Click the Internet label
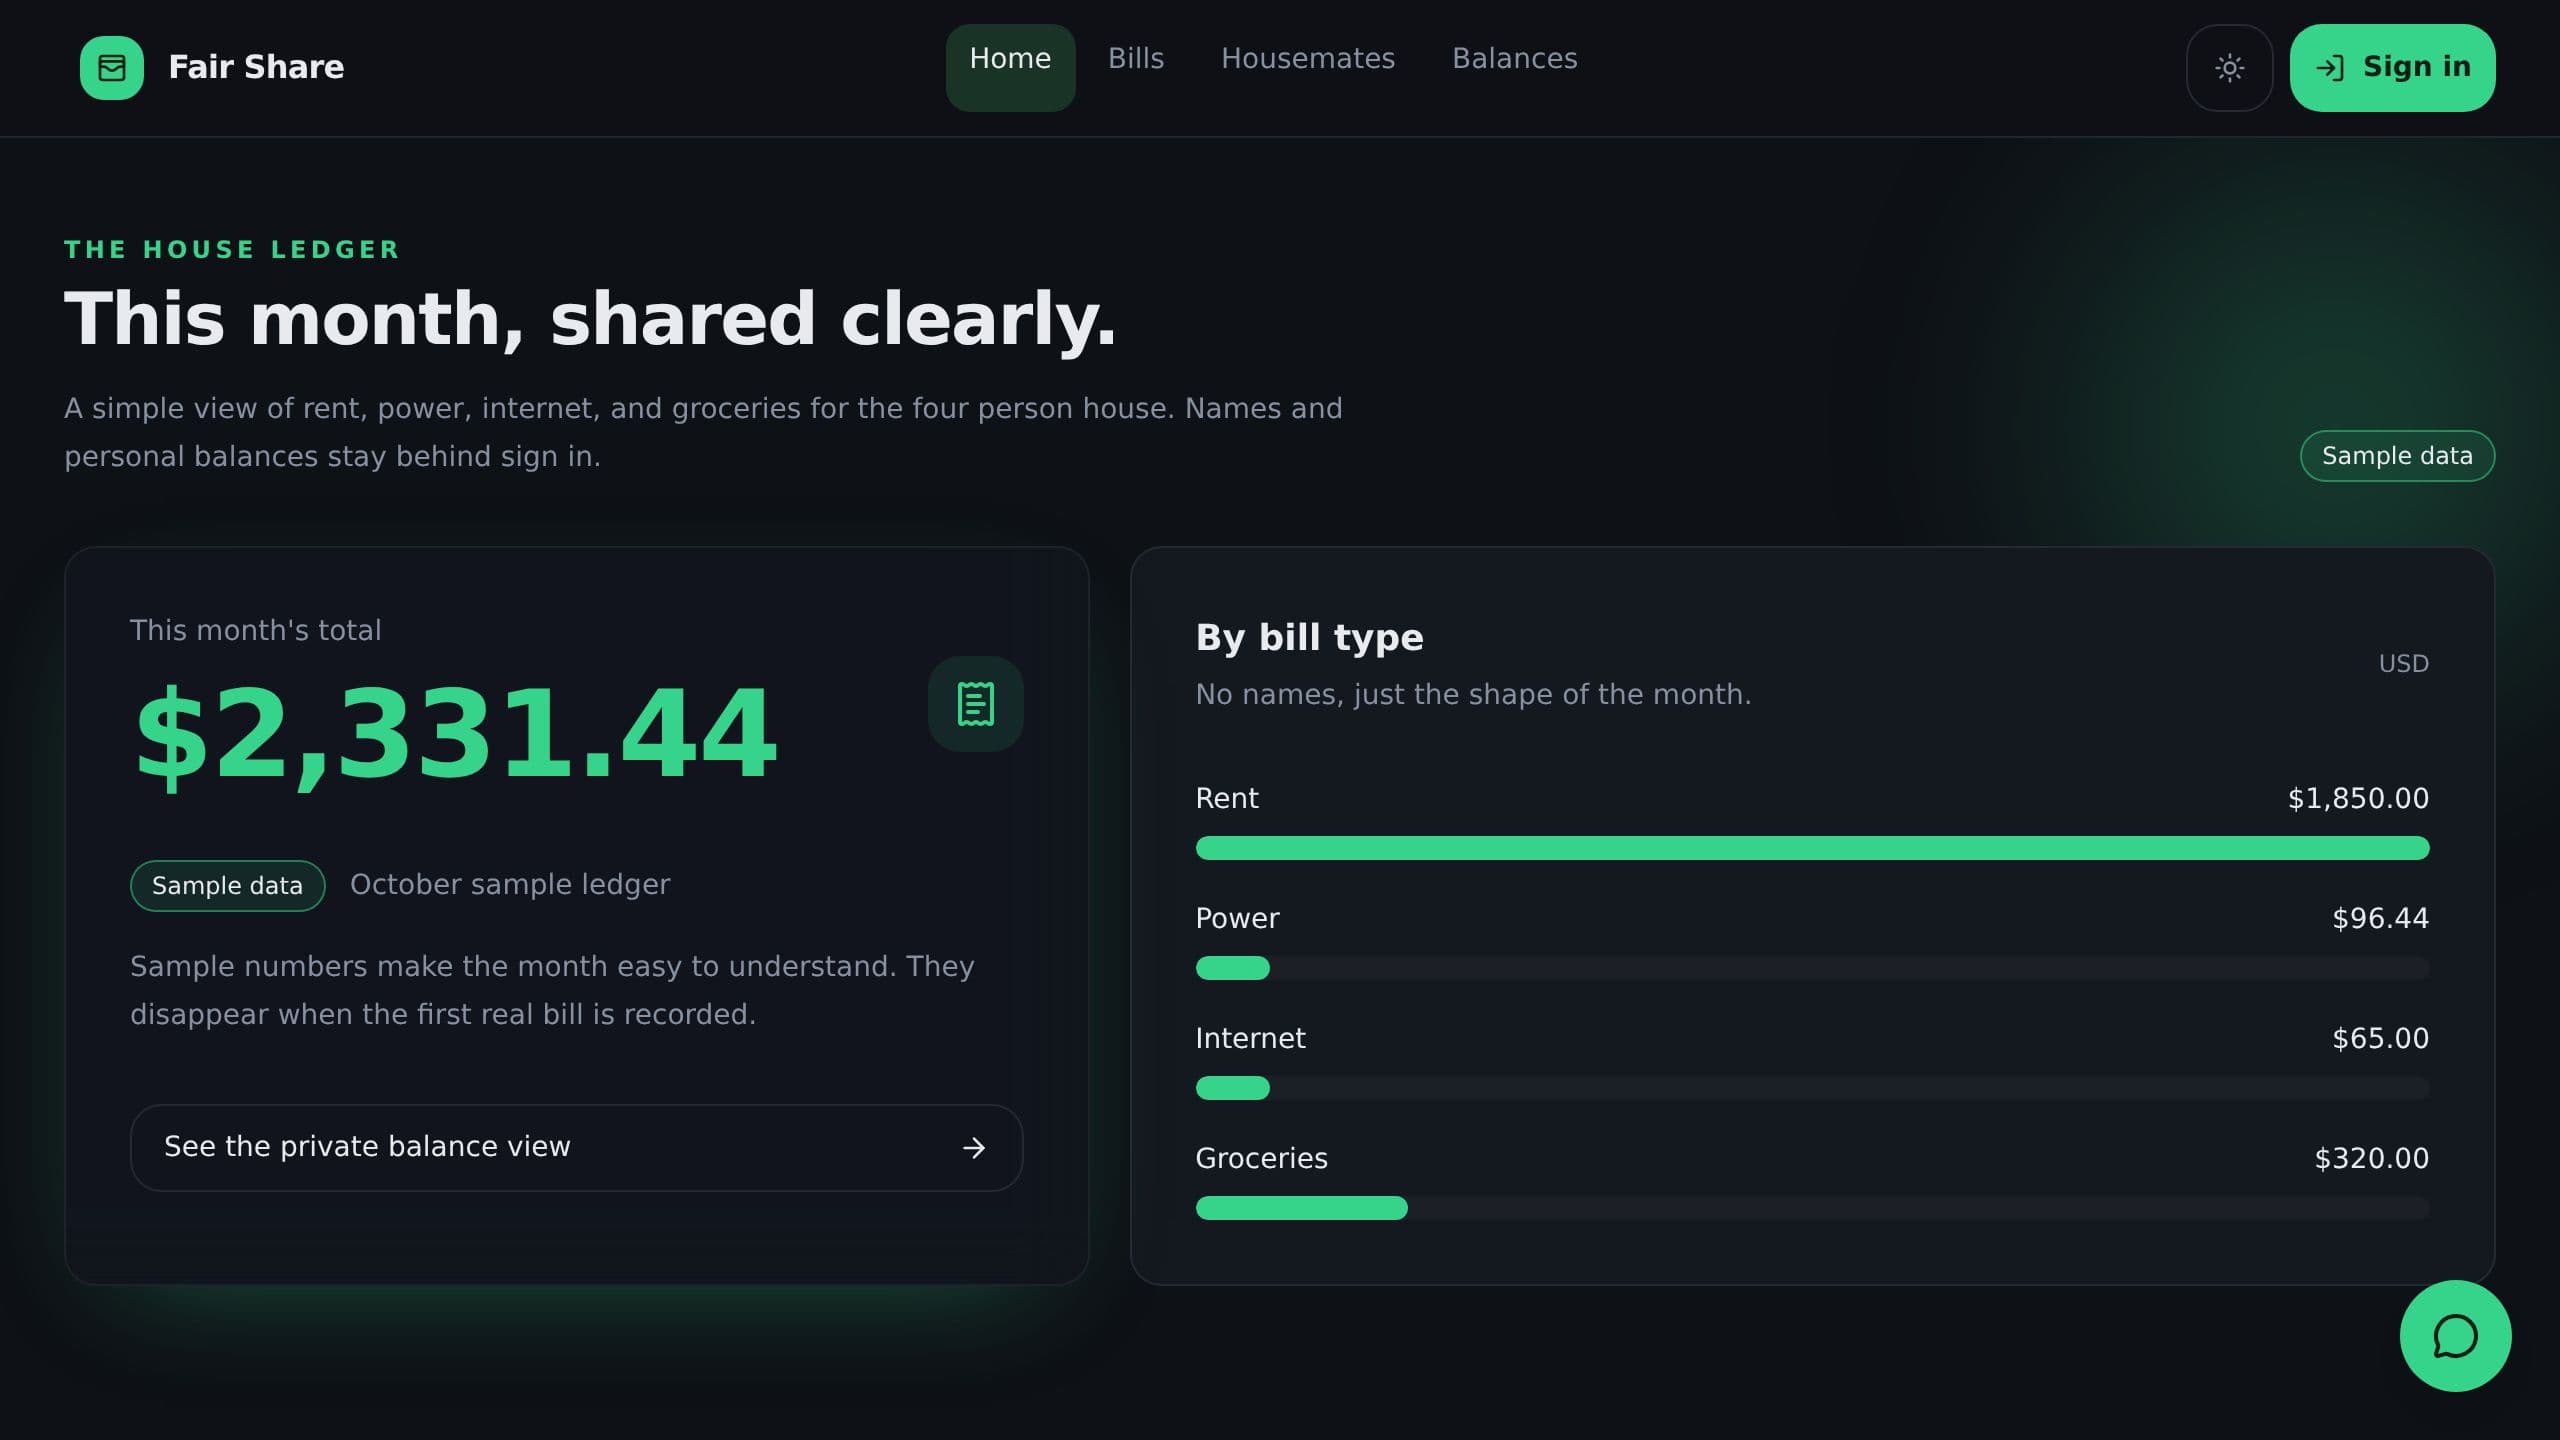Viewport: 2560px width, 1440px height. (1250, 1038)
